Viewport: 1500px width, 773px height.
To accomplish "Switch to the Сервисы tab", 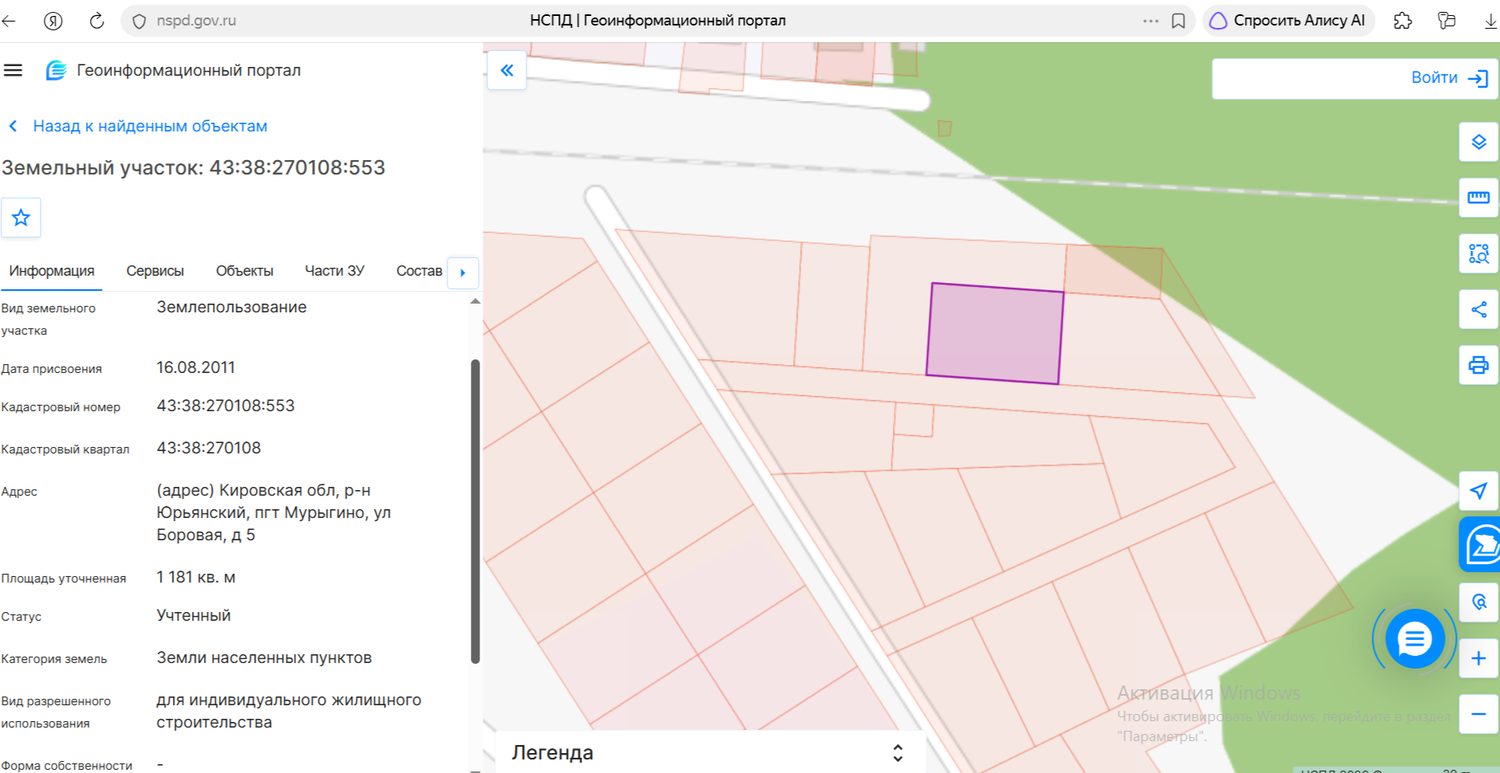I will point(155,271).
